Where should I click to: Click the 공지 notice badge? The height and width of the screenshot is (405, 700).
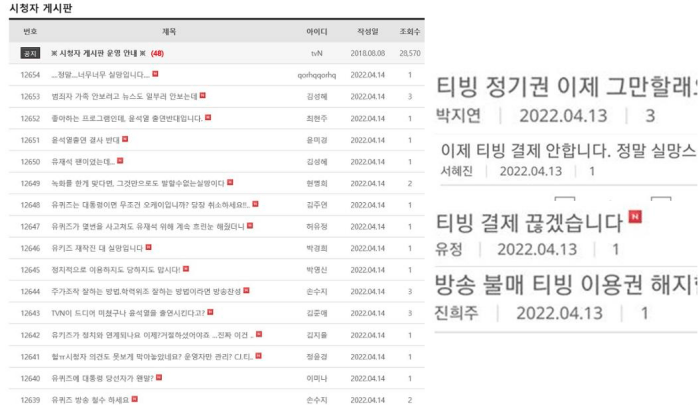pyautogui.click(x=30, y=53)
